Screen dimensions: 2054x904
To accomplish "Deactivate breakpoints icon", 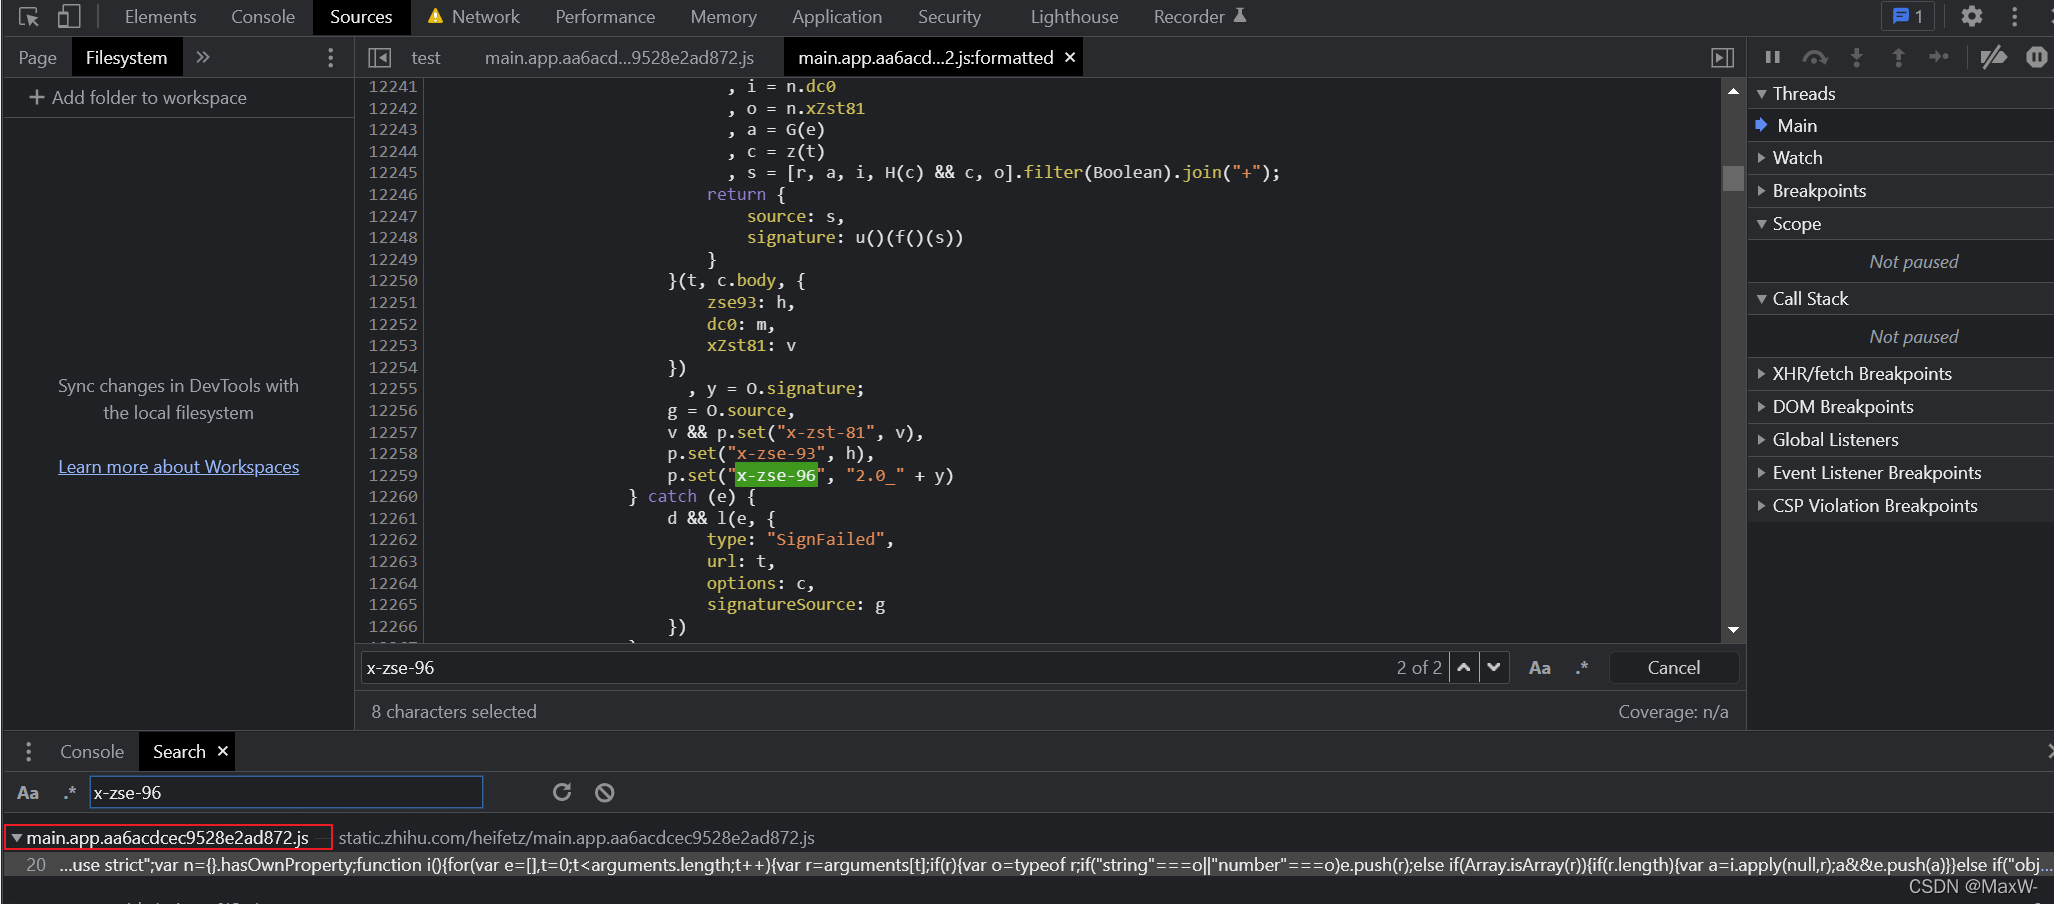I will click(x=1993, y=57).
